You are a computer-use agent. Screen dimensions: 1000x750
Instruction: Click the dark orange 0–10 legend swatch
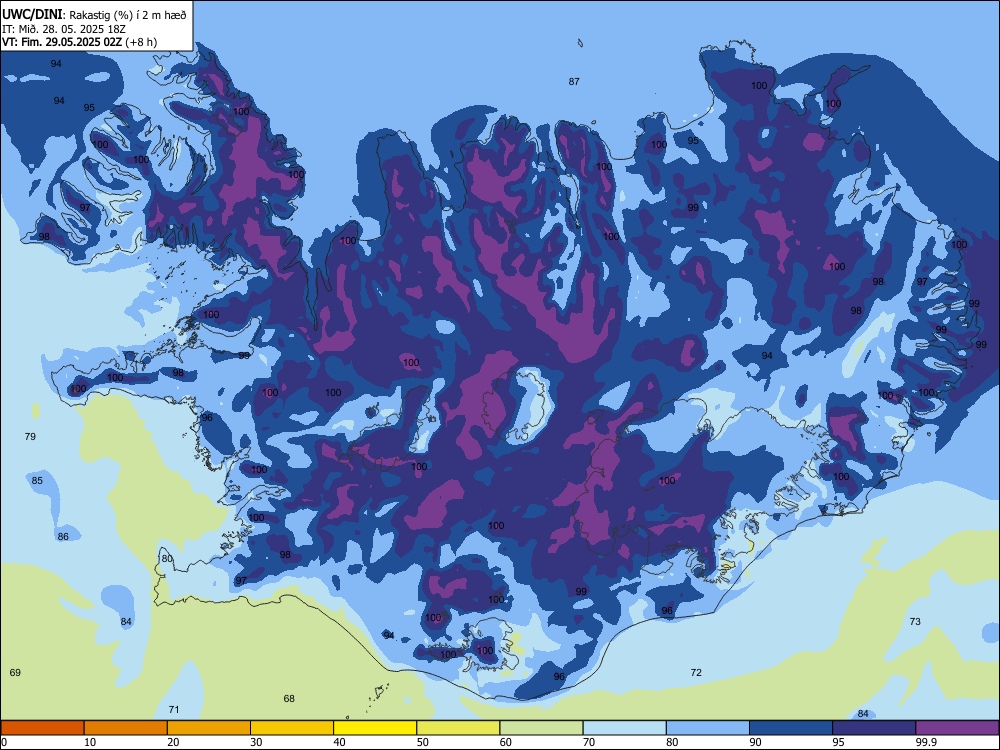click(42, 728)
